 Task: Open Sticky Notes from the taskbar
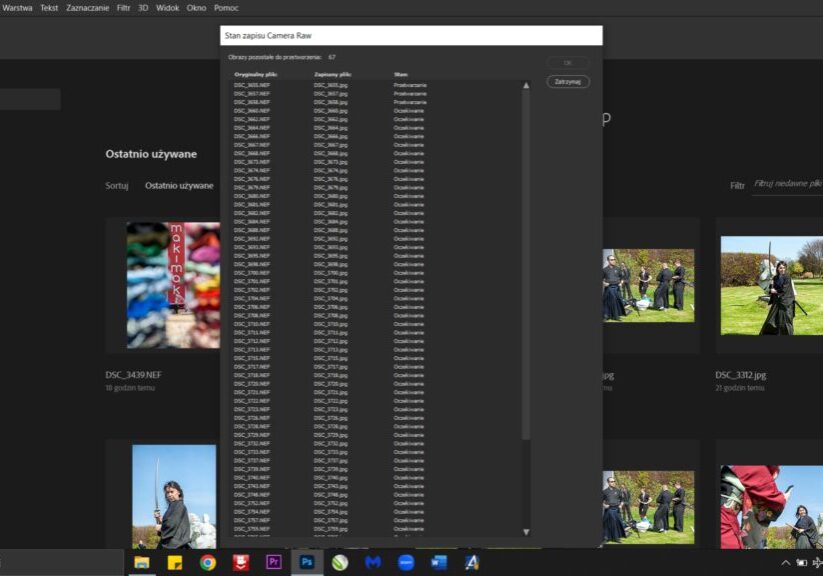click(x=174, y=563)
